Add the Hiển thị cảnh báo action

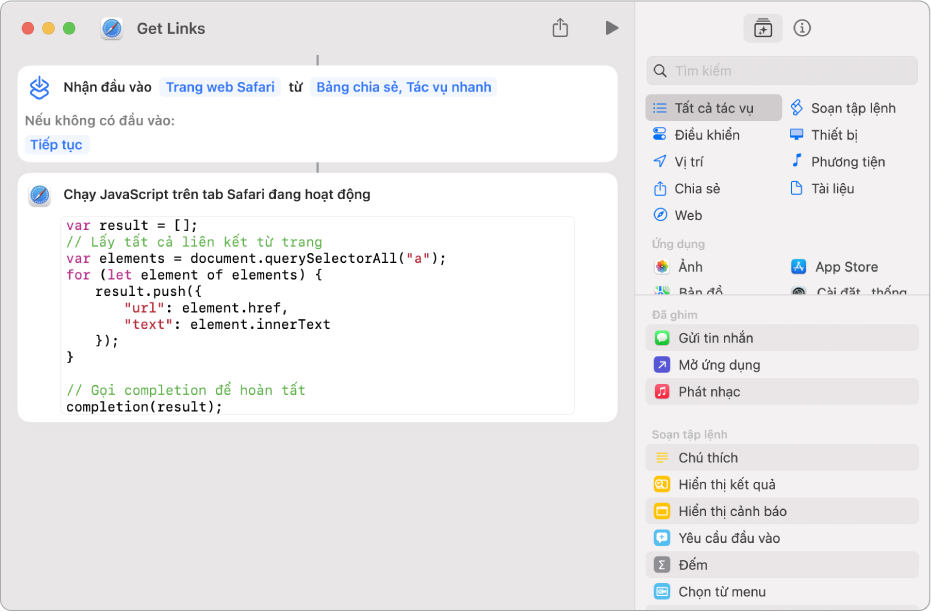[x=782, y=511]
